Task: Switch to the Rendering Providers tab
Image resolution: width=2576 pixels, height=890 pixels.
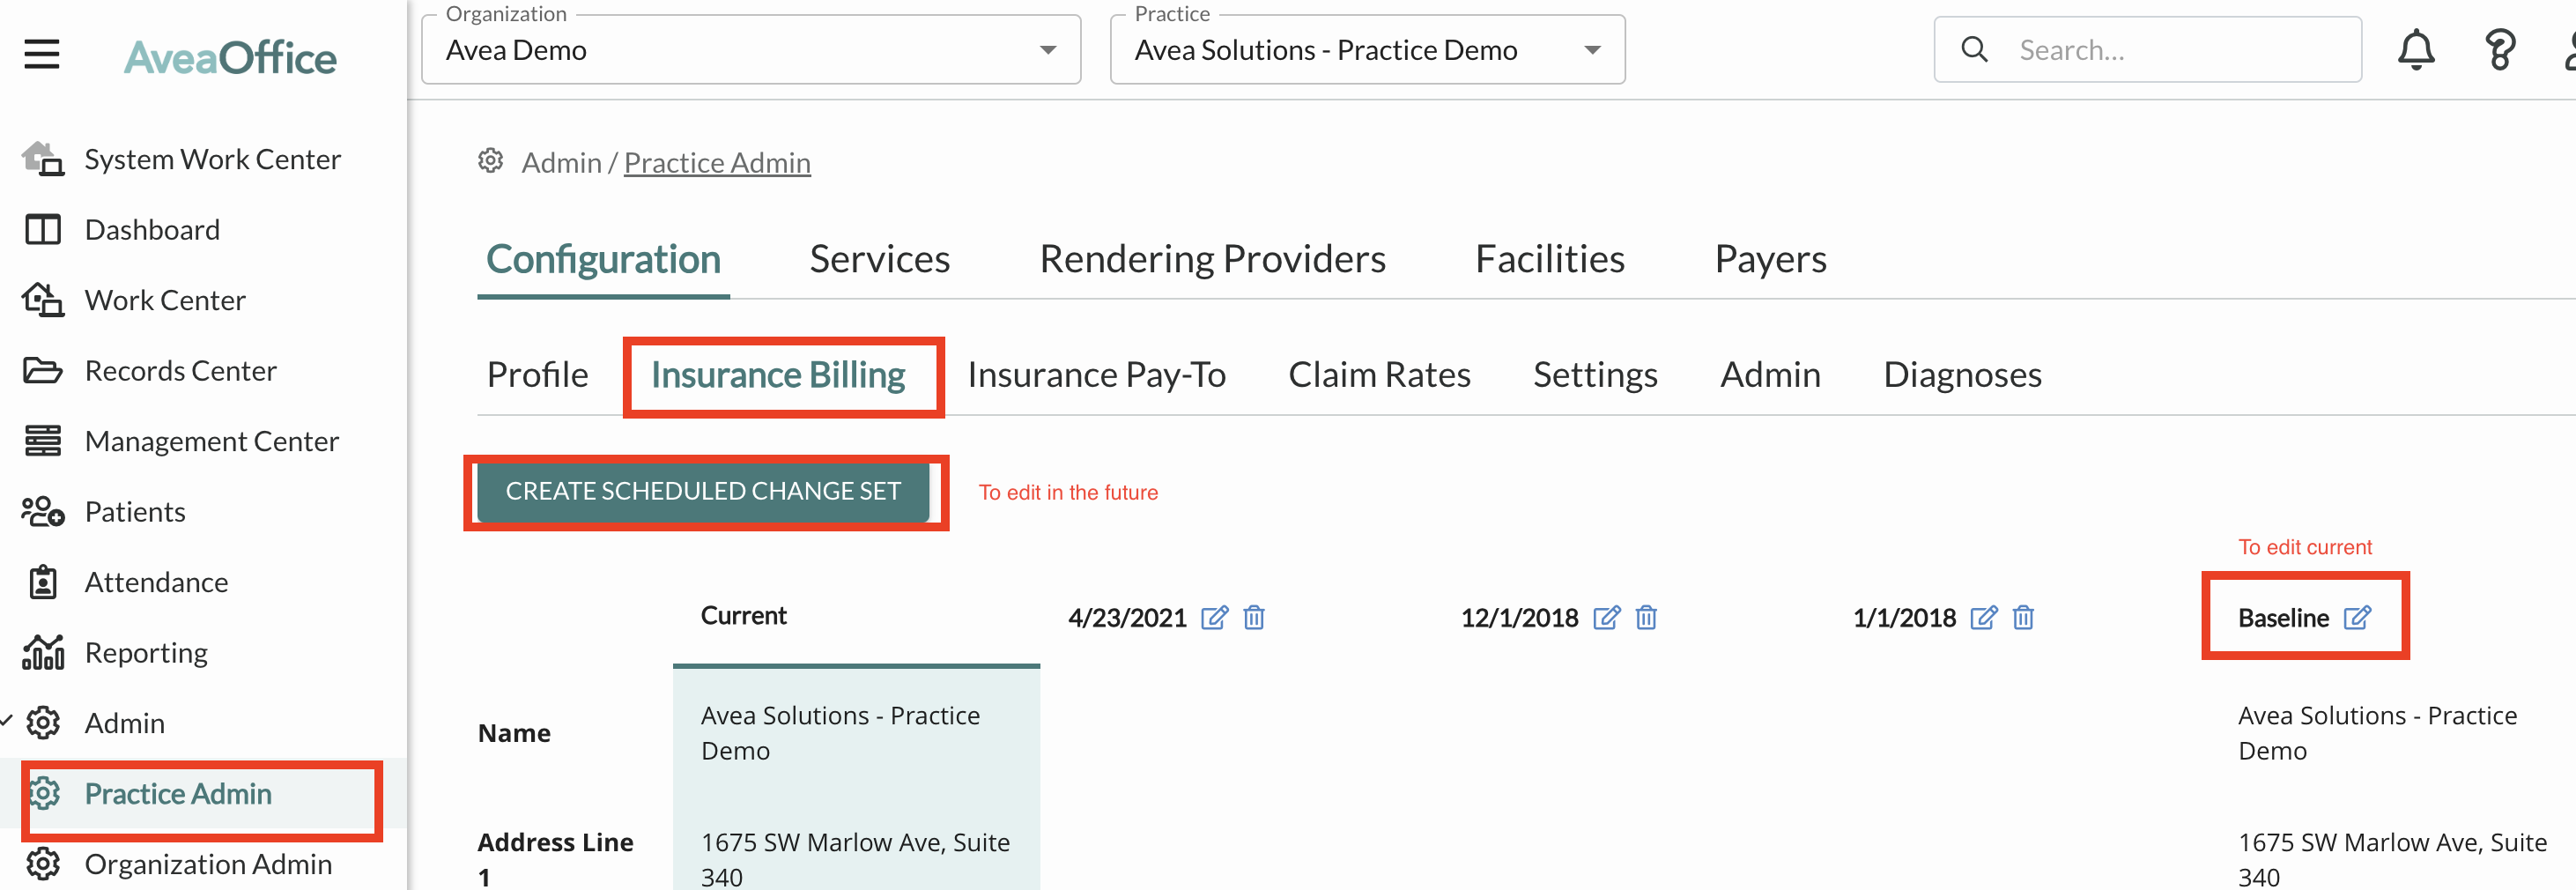Action: point(1212,259)
